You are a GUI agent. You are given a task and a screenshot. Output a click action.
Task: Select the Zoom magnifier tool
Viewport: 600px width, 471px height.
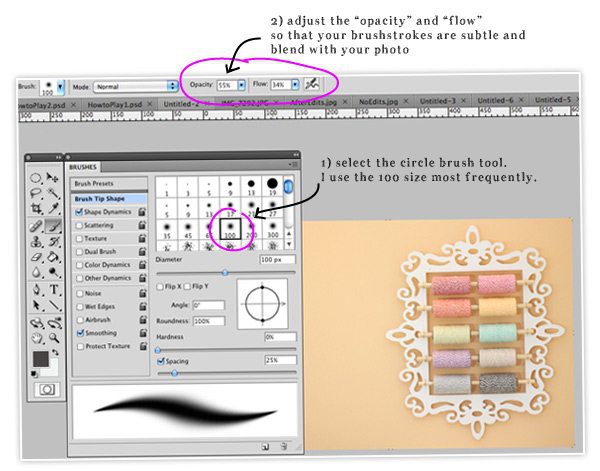pyautogui.click(x=54, y=339)
